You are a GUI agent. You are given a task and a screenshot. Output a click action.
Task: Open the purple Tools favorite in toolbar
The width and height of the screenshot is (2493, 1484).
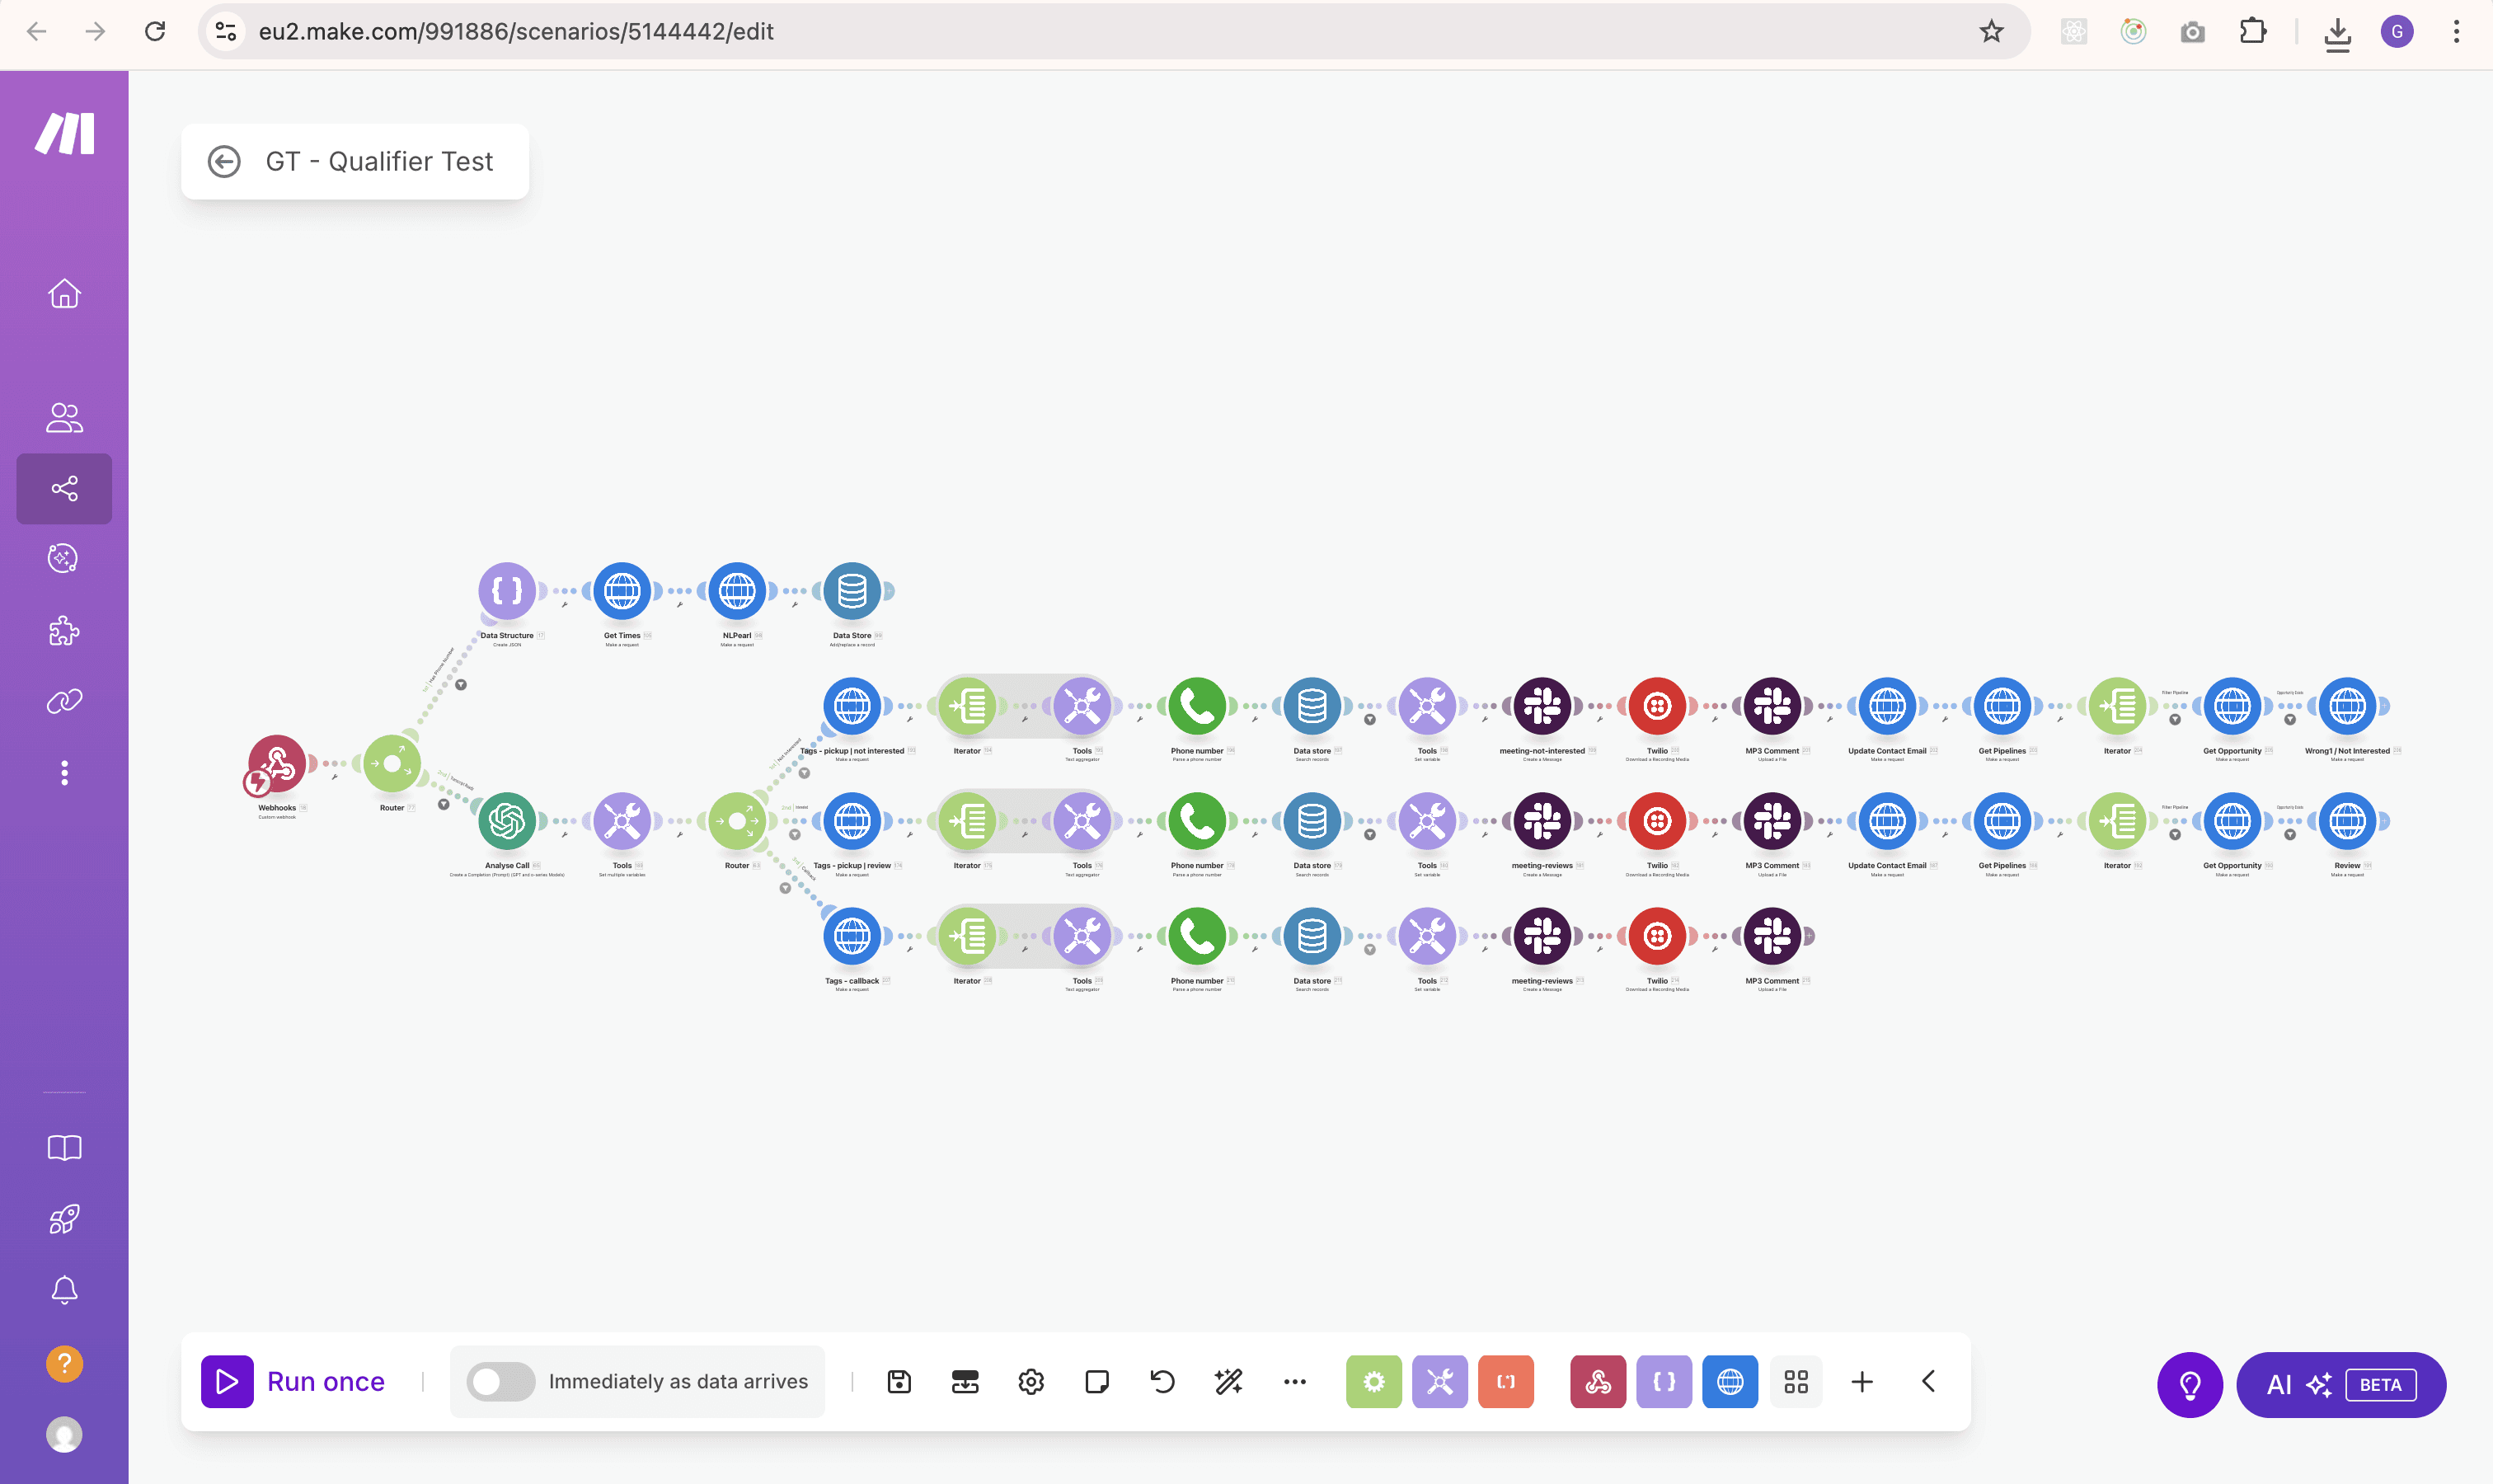coord(1439,1381)
